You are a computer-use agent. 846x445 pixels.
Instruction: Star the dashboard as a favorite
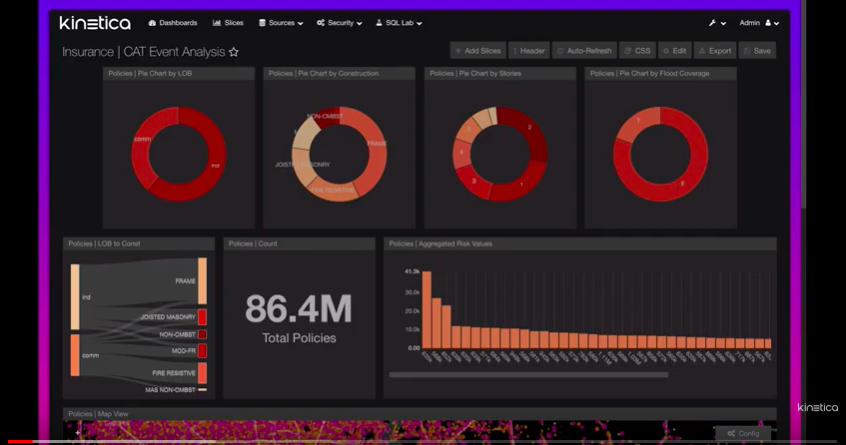(234, 52)
